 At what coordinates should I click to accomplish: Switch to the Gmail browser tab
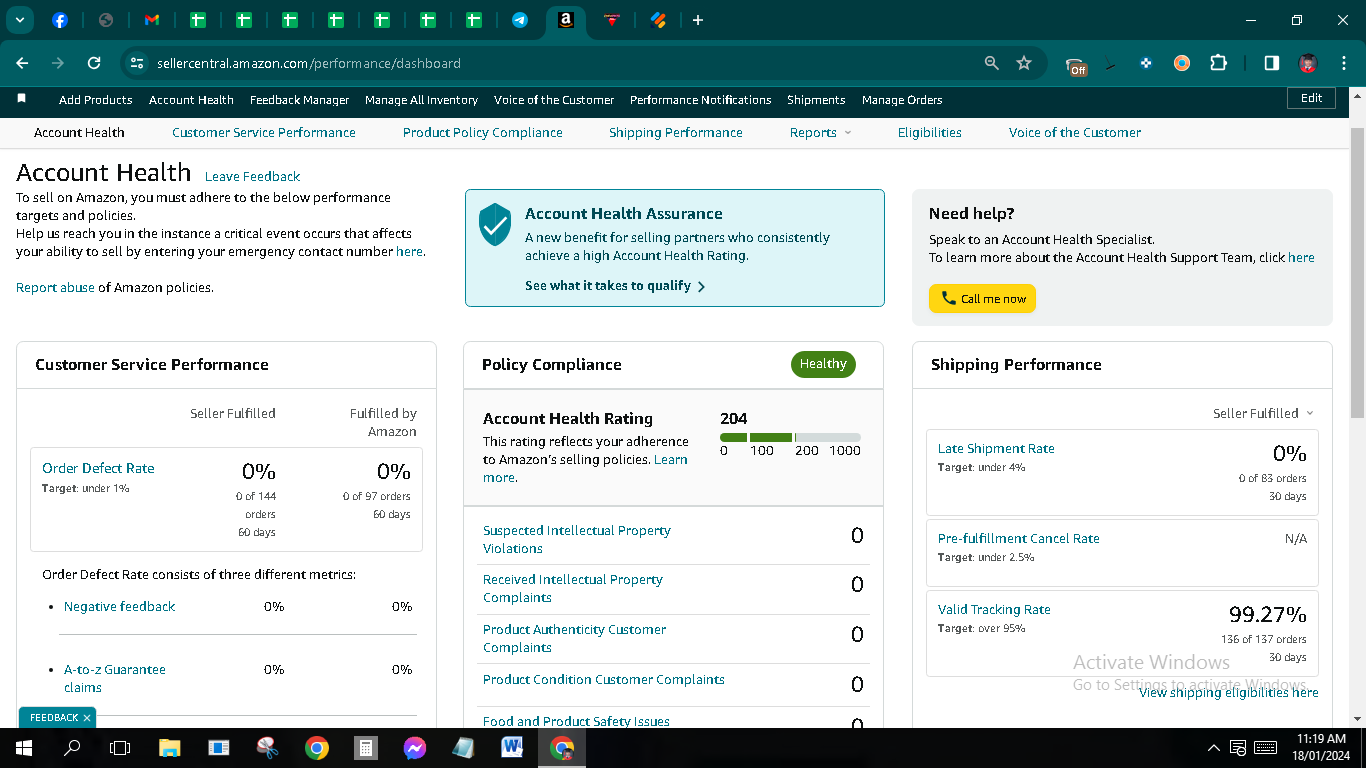(x=152, y=20)
